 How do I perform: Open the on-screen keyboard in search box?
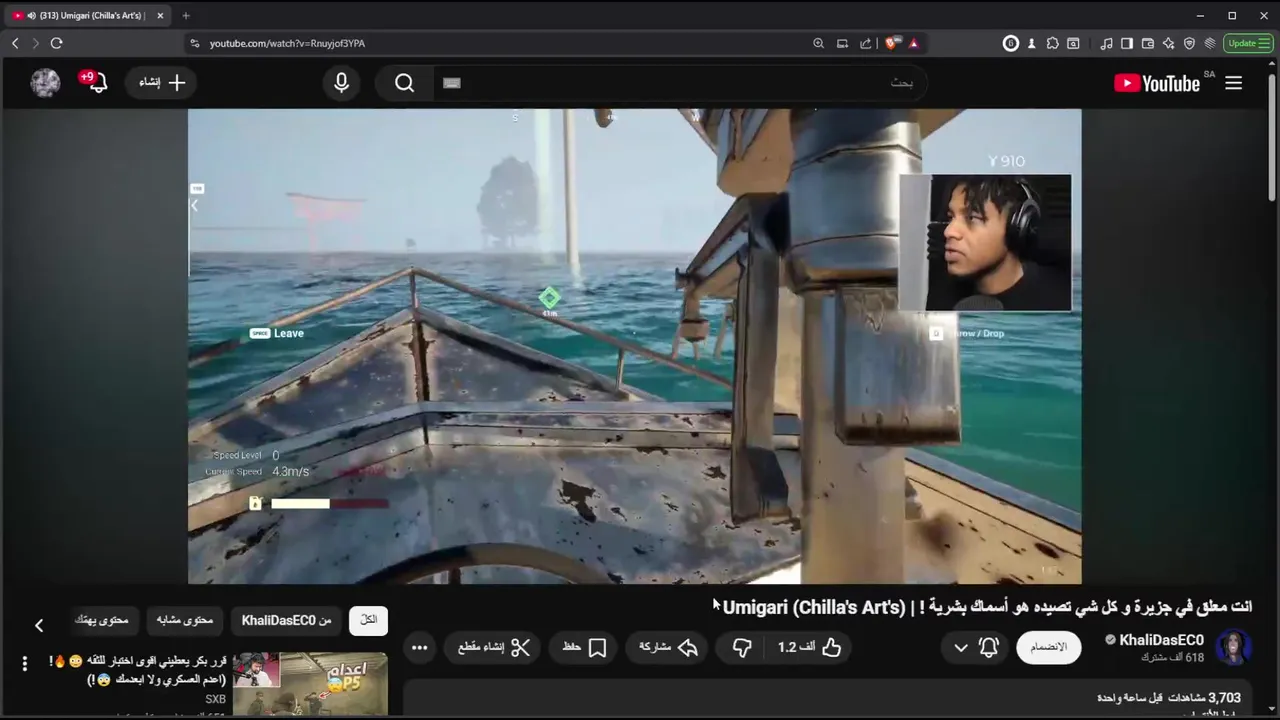451,83
